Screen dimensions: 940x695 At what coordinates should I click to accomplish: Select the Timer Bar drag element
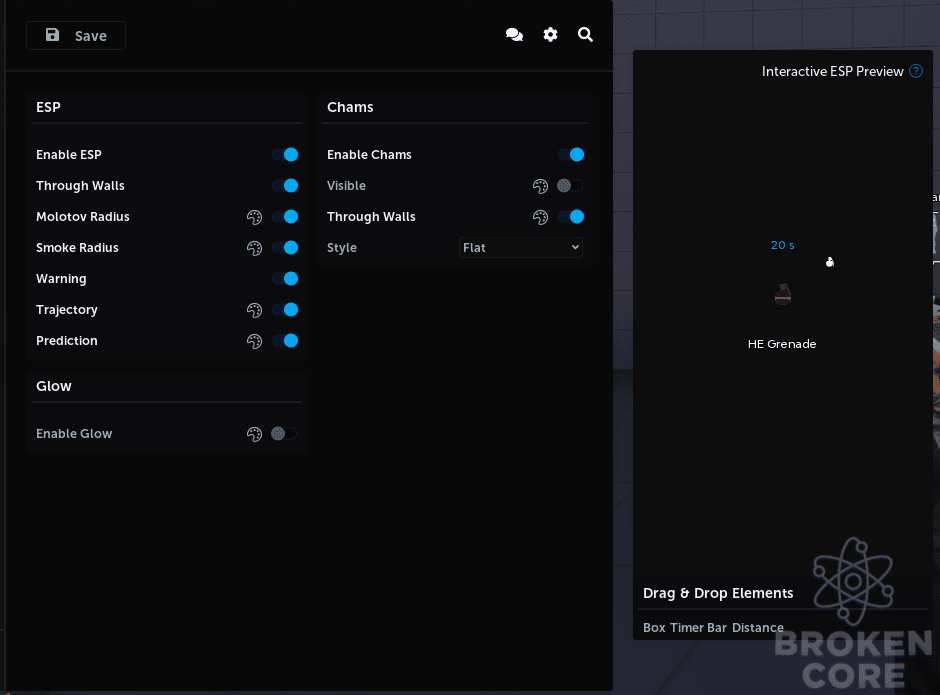698,628
